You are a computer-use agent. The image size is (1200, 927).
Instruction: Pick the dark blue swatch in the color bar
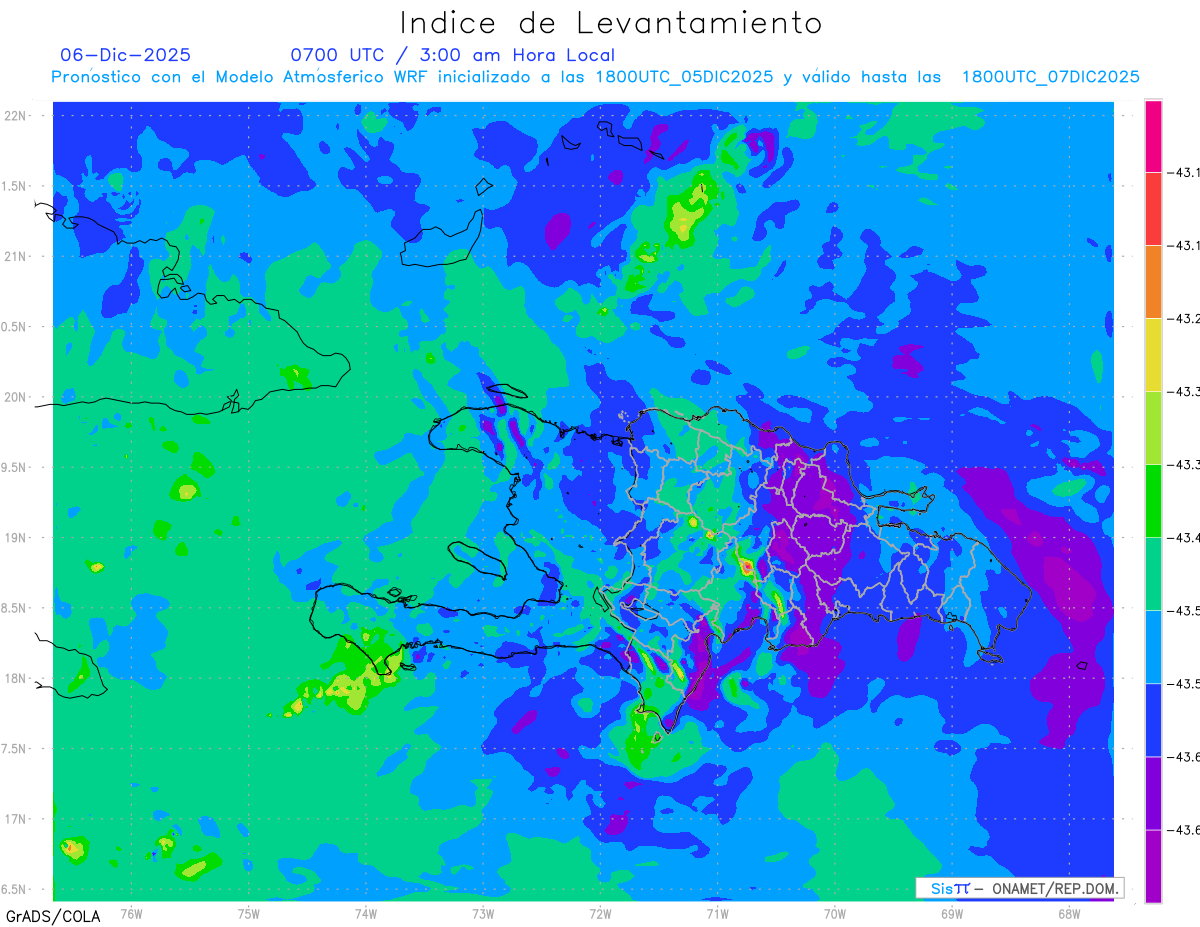tap(1153, 720)
